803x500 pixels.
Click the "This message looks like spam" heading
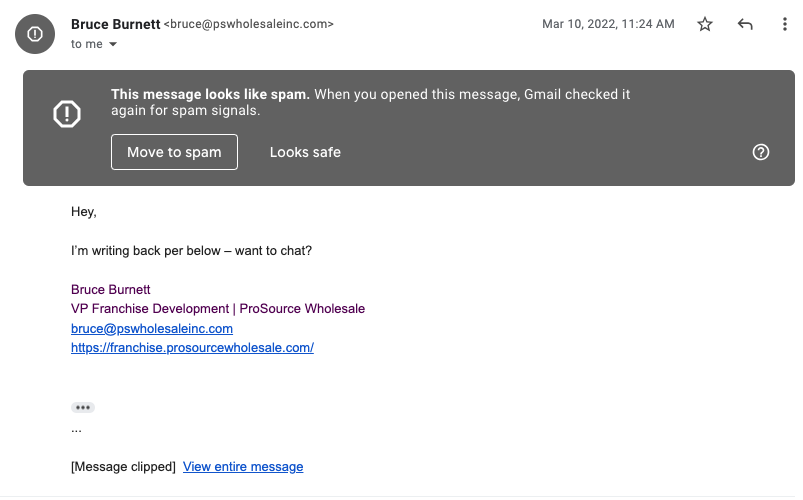pyautogui.click(x=211, y=94)
